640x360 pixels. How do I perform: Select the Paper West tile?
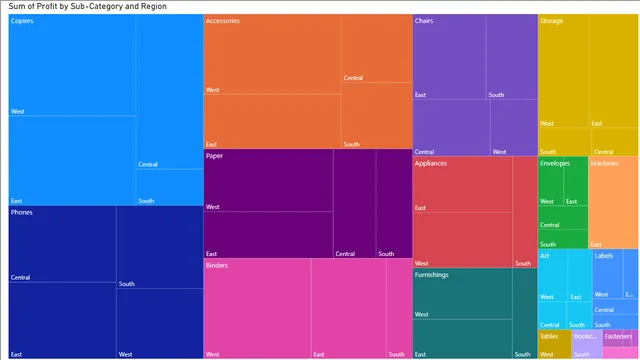[x=269, y=180]
